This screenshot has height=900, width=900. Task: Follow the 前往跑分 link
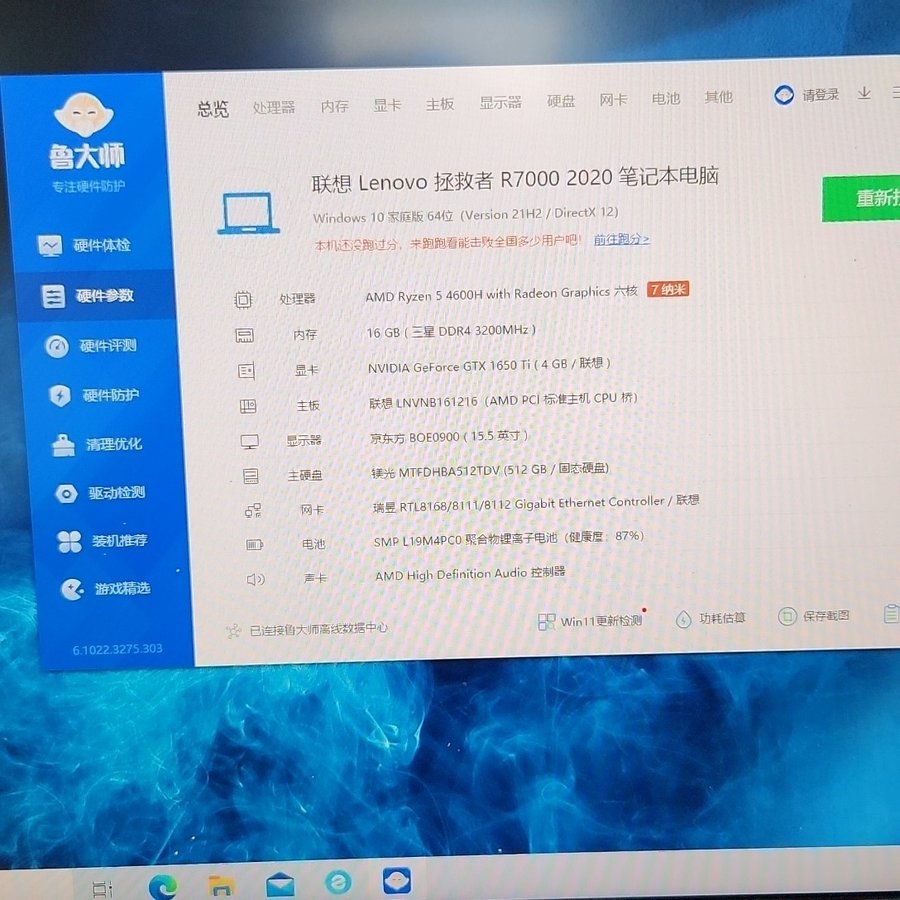[x=622, y=239]
